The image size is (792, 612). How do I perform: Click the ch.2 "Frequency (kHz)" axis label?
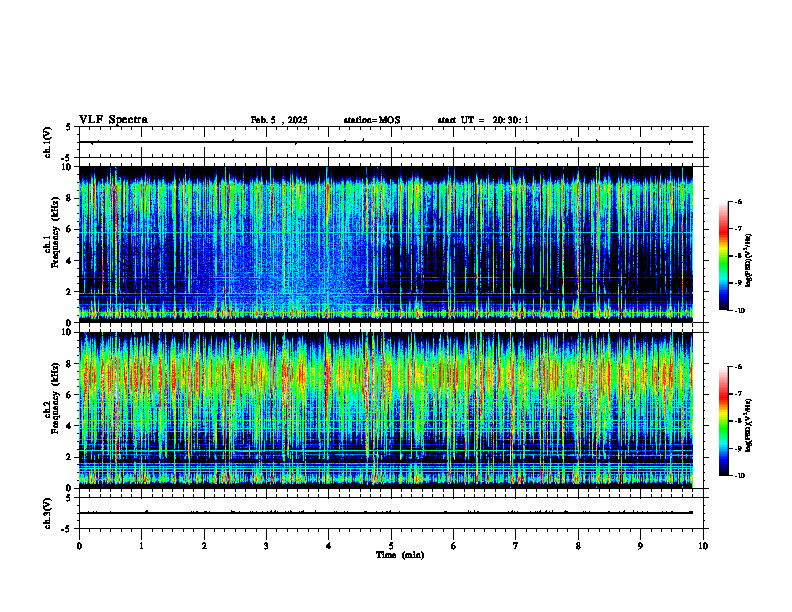click(x=56, y=398)
